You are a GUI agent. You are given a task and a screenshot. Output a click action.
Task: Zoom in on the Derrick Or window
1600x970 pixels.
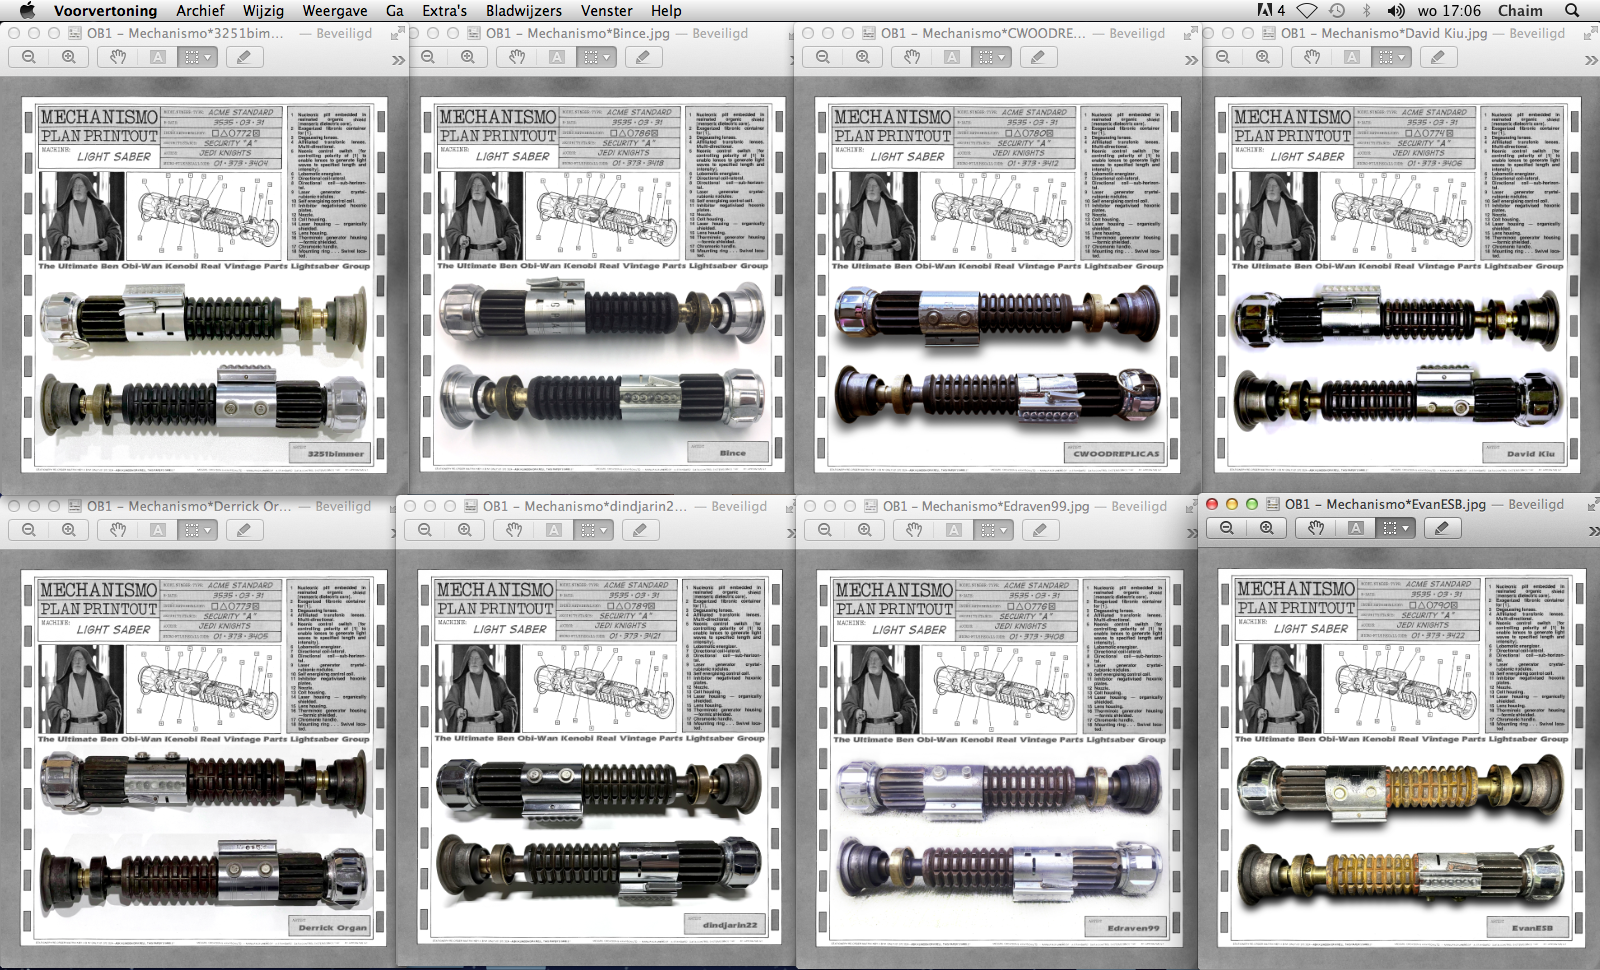[68, 530]
